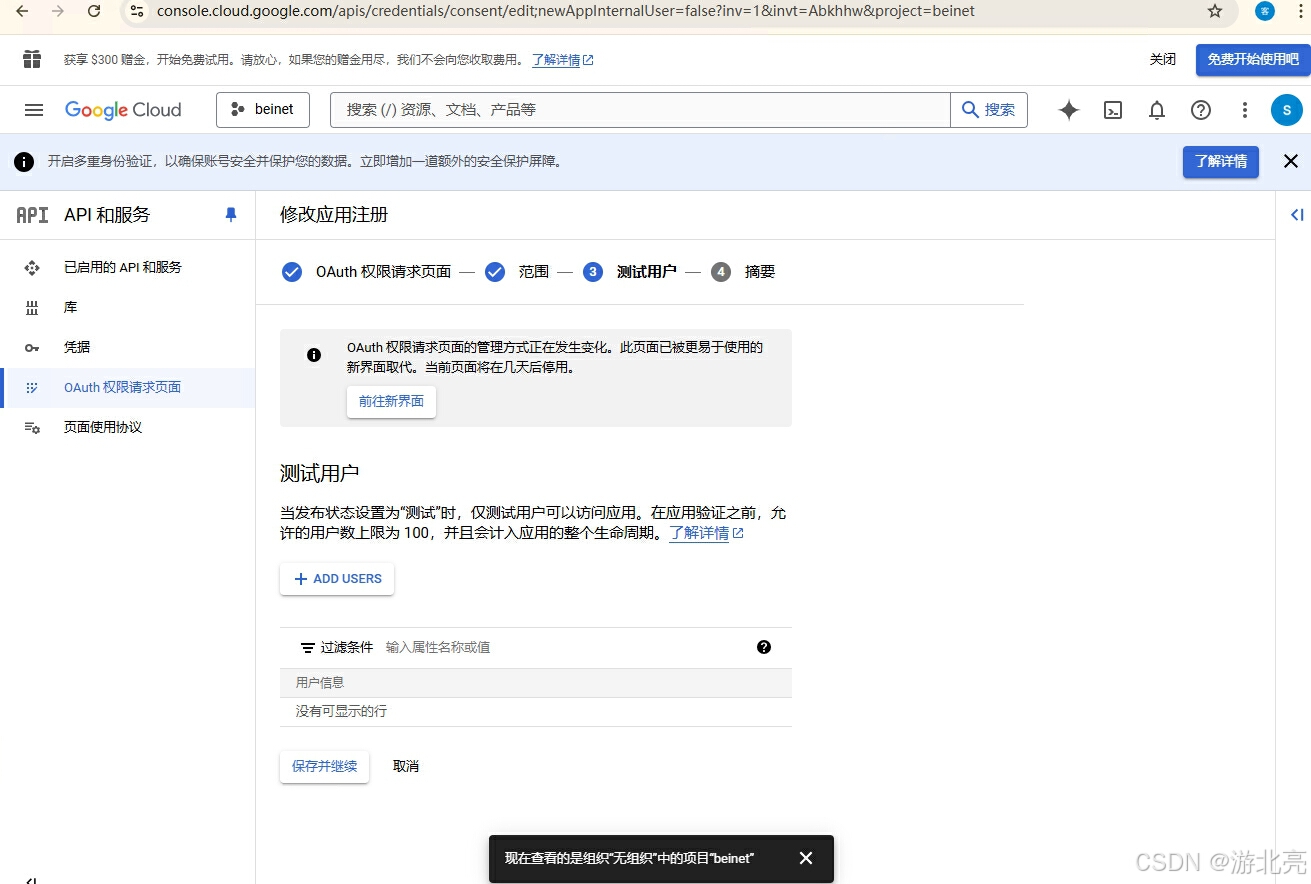1311x884 pixels.
Task: Dismiss the multi-factor authentication banner
Action: [1291, 161]
